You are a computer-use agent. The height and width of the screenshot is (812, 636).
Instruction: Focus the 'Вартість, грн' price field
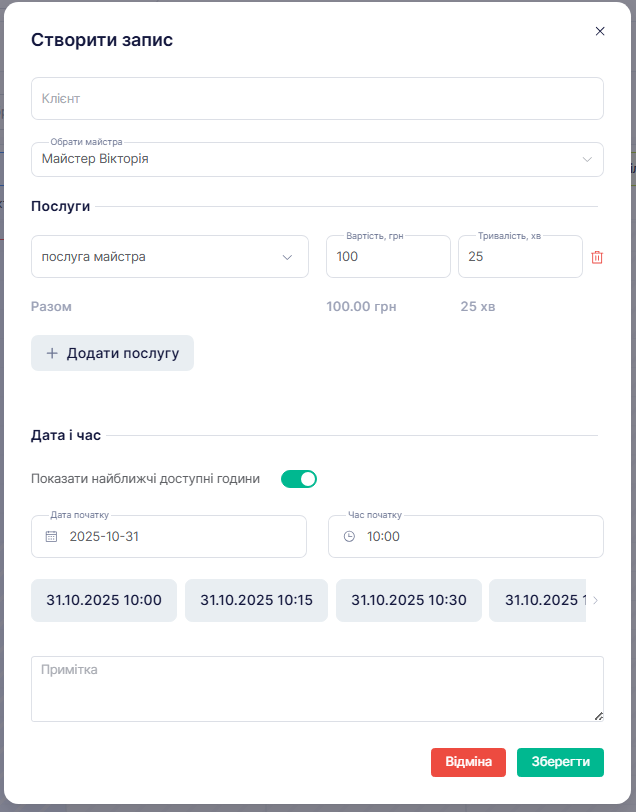[387, 257]
